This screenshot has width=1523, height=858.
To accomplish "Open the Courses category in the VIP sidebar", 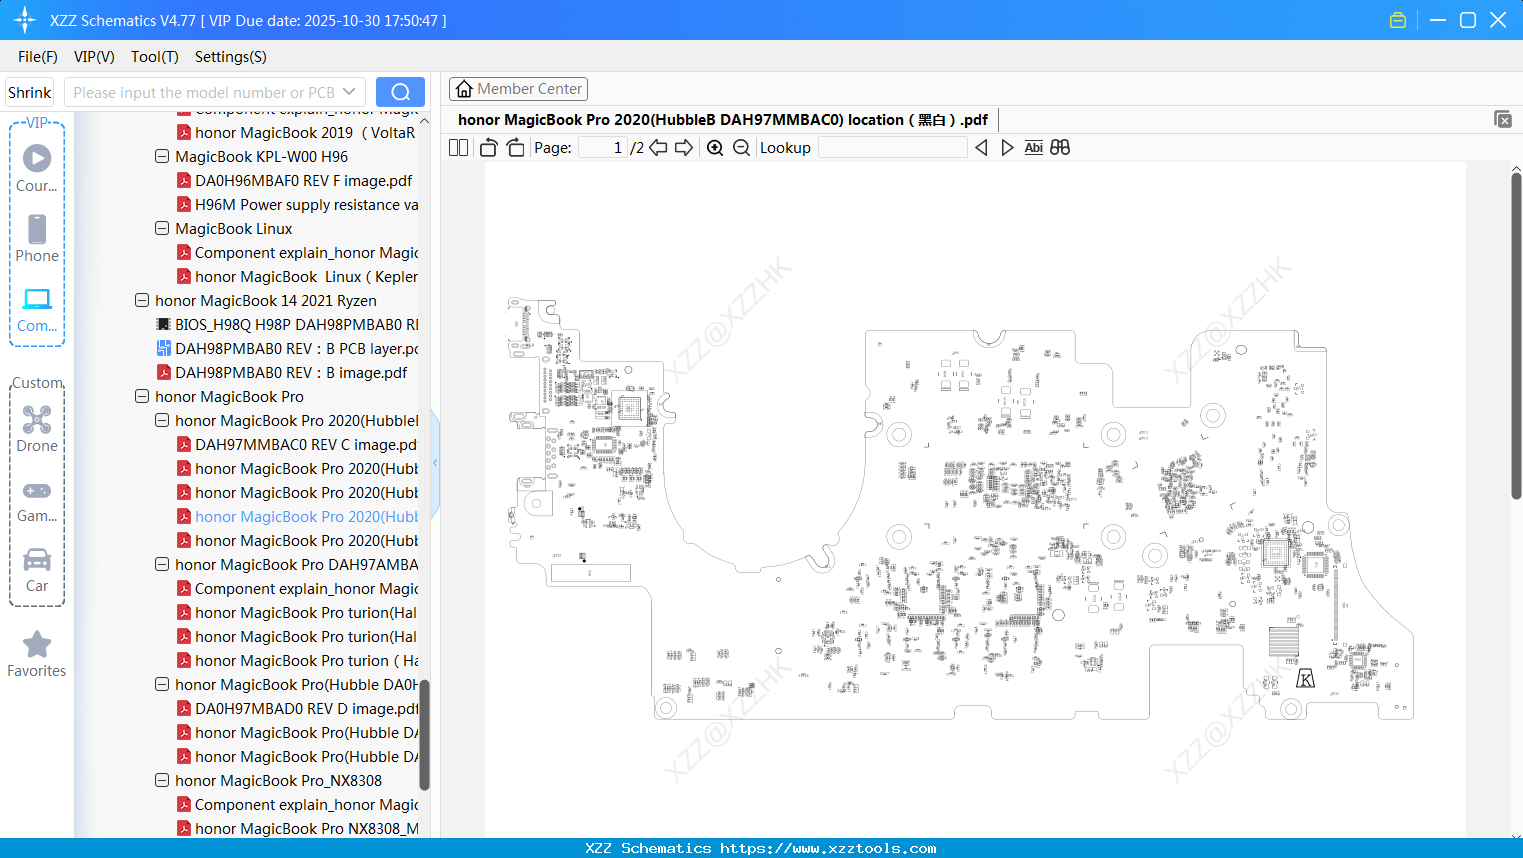I will point(37,169).
